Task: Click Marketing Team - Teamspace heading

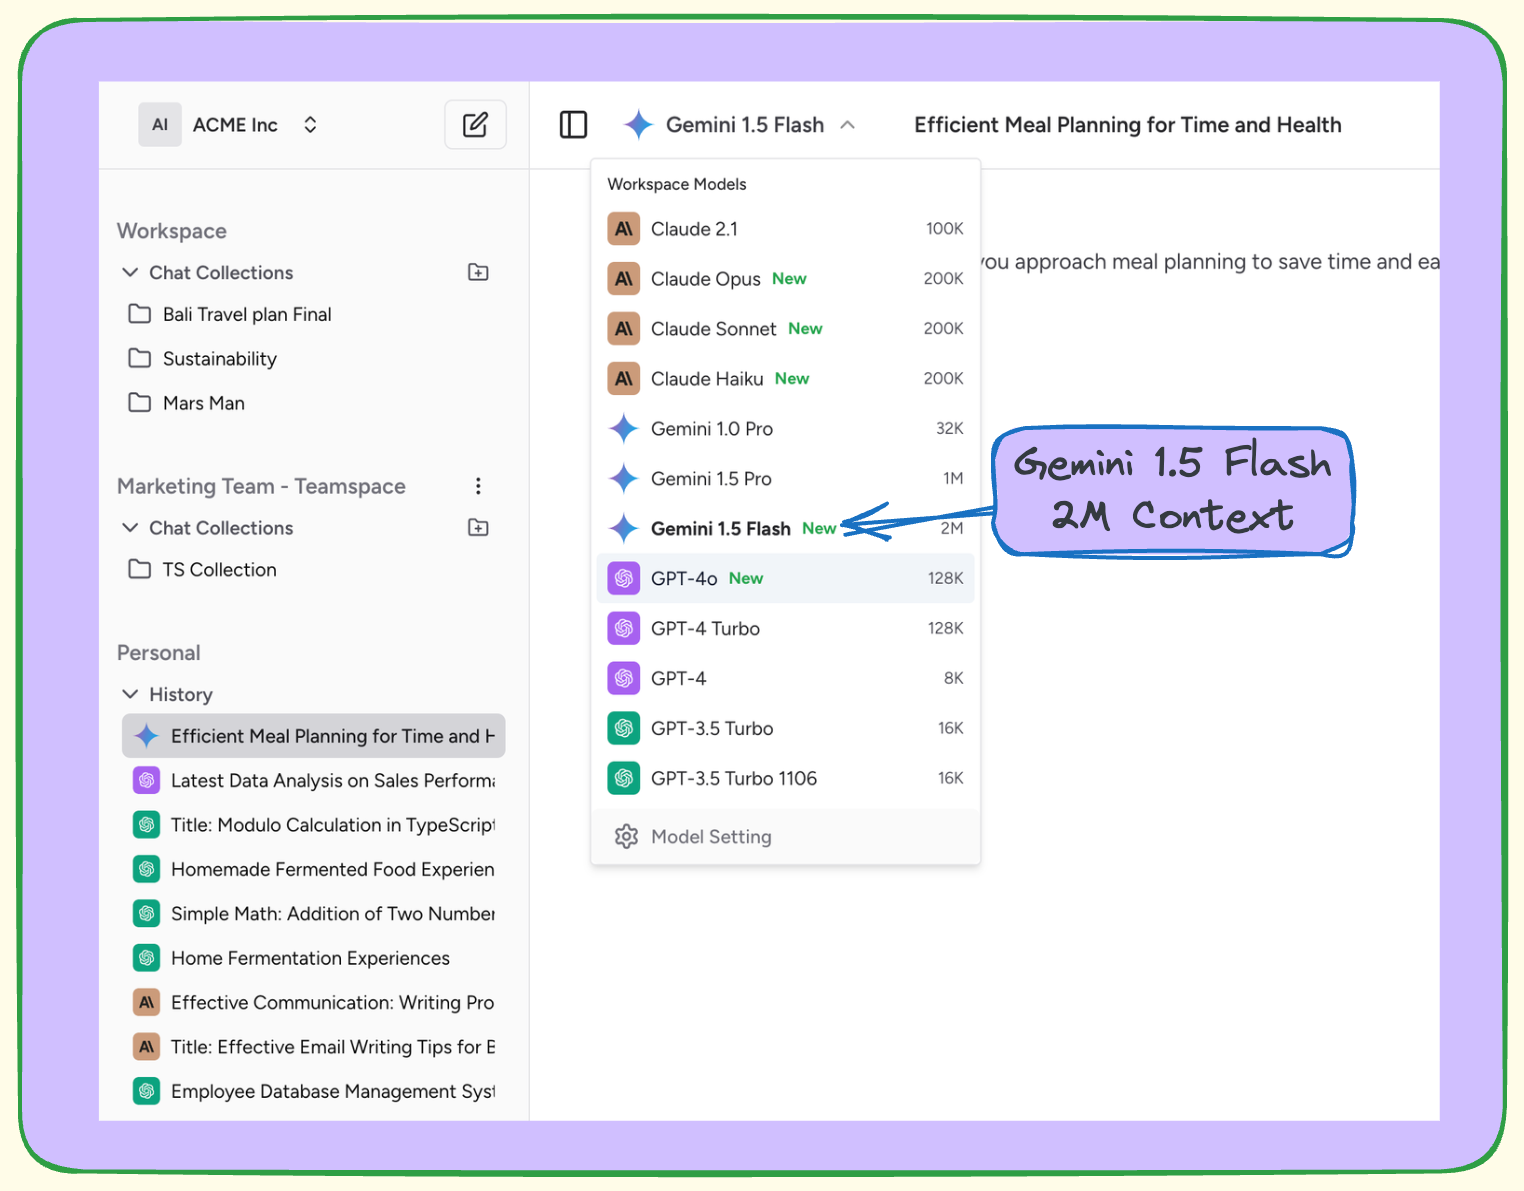Action: point(261,486)
